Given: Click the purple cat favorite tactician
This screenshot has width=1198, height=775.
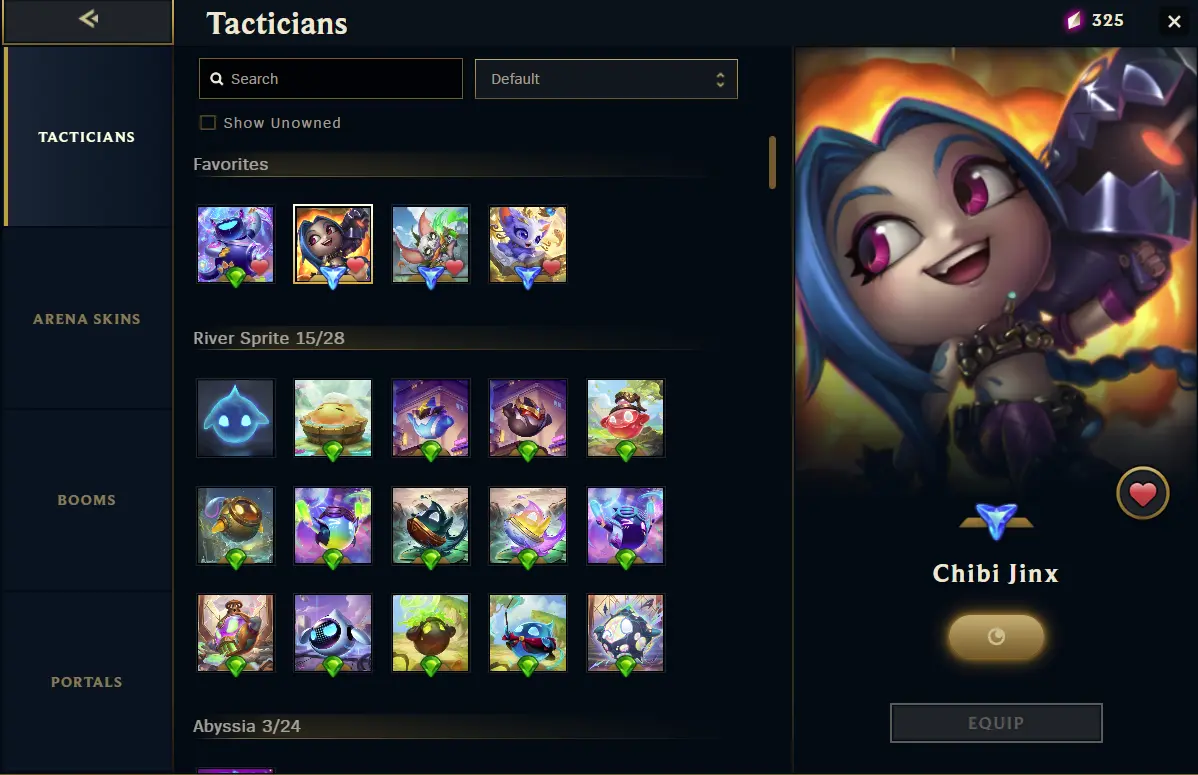Looking at the screenshot, I should (528, 245).
